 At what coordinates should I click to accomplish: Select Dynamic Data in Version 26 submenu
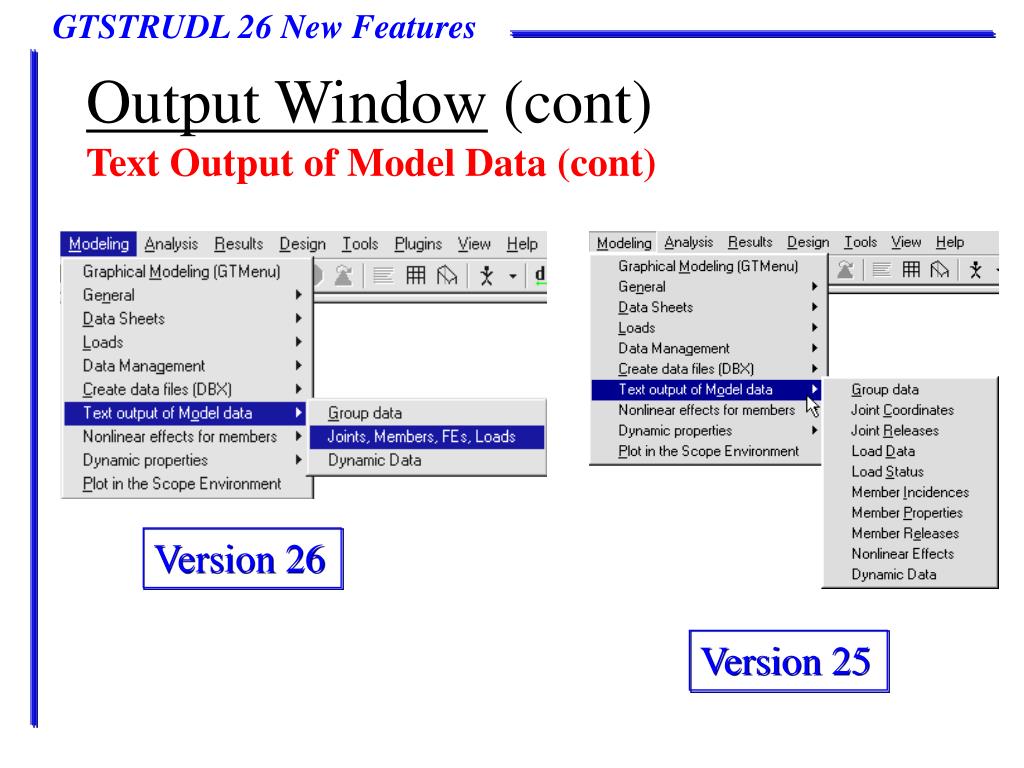(x=426, y=460)
